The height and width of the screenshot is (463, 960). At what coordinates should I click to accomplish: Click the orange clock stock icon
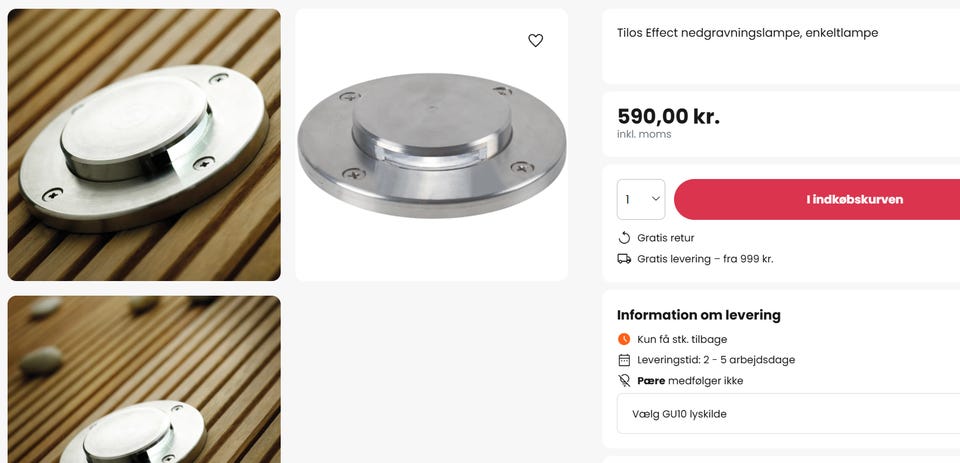[624, 340]
